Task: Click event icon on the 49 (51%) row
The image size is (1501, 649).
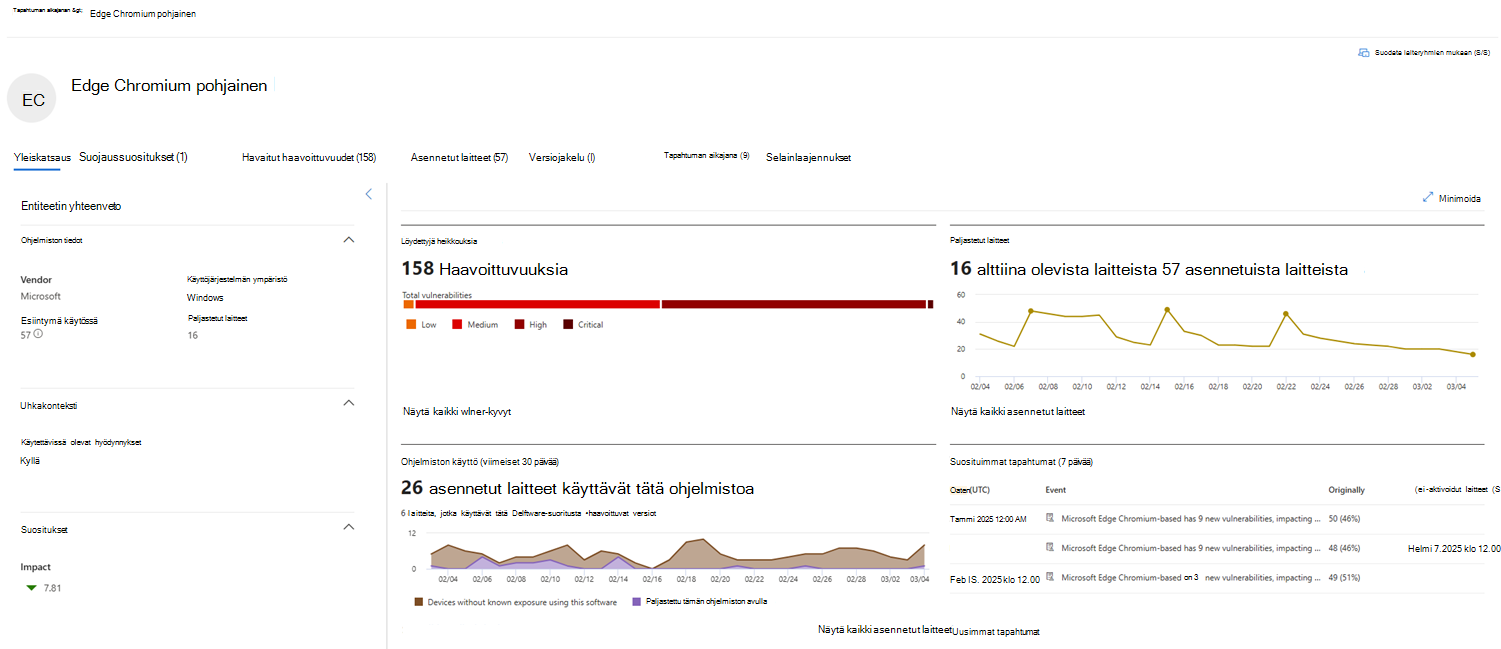Action: tap(1050, 577)
